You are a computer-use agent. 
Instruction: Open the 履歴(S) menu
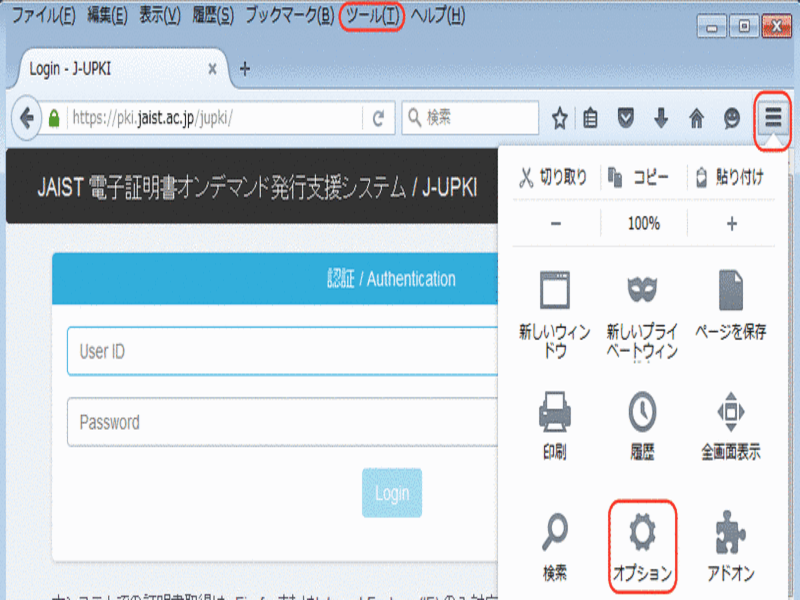(213, 16)
